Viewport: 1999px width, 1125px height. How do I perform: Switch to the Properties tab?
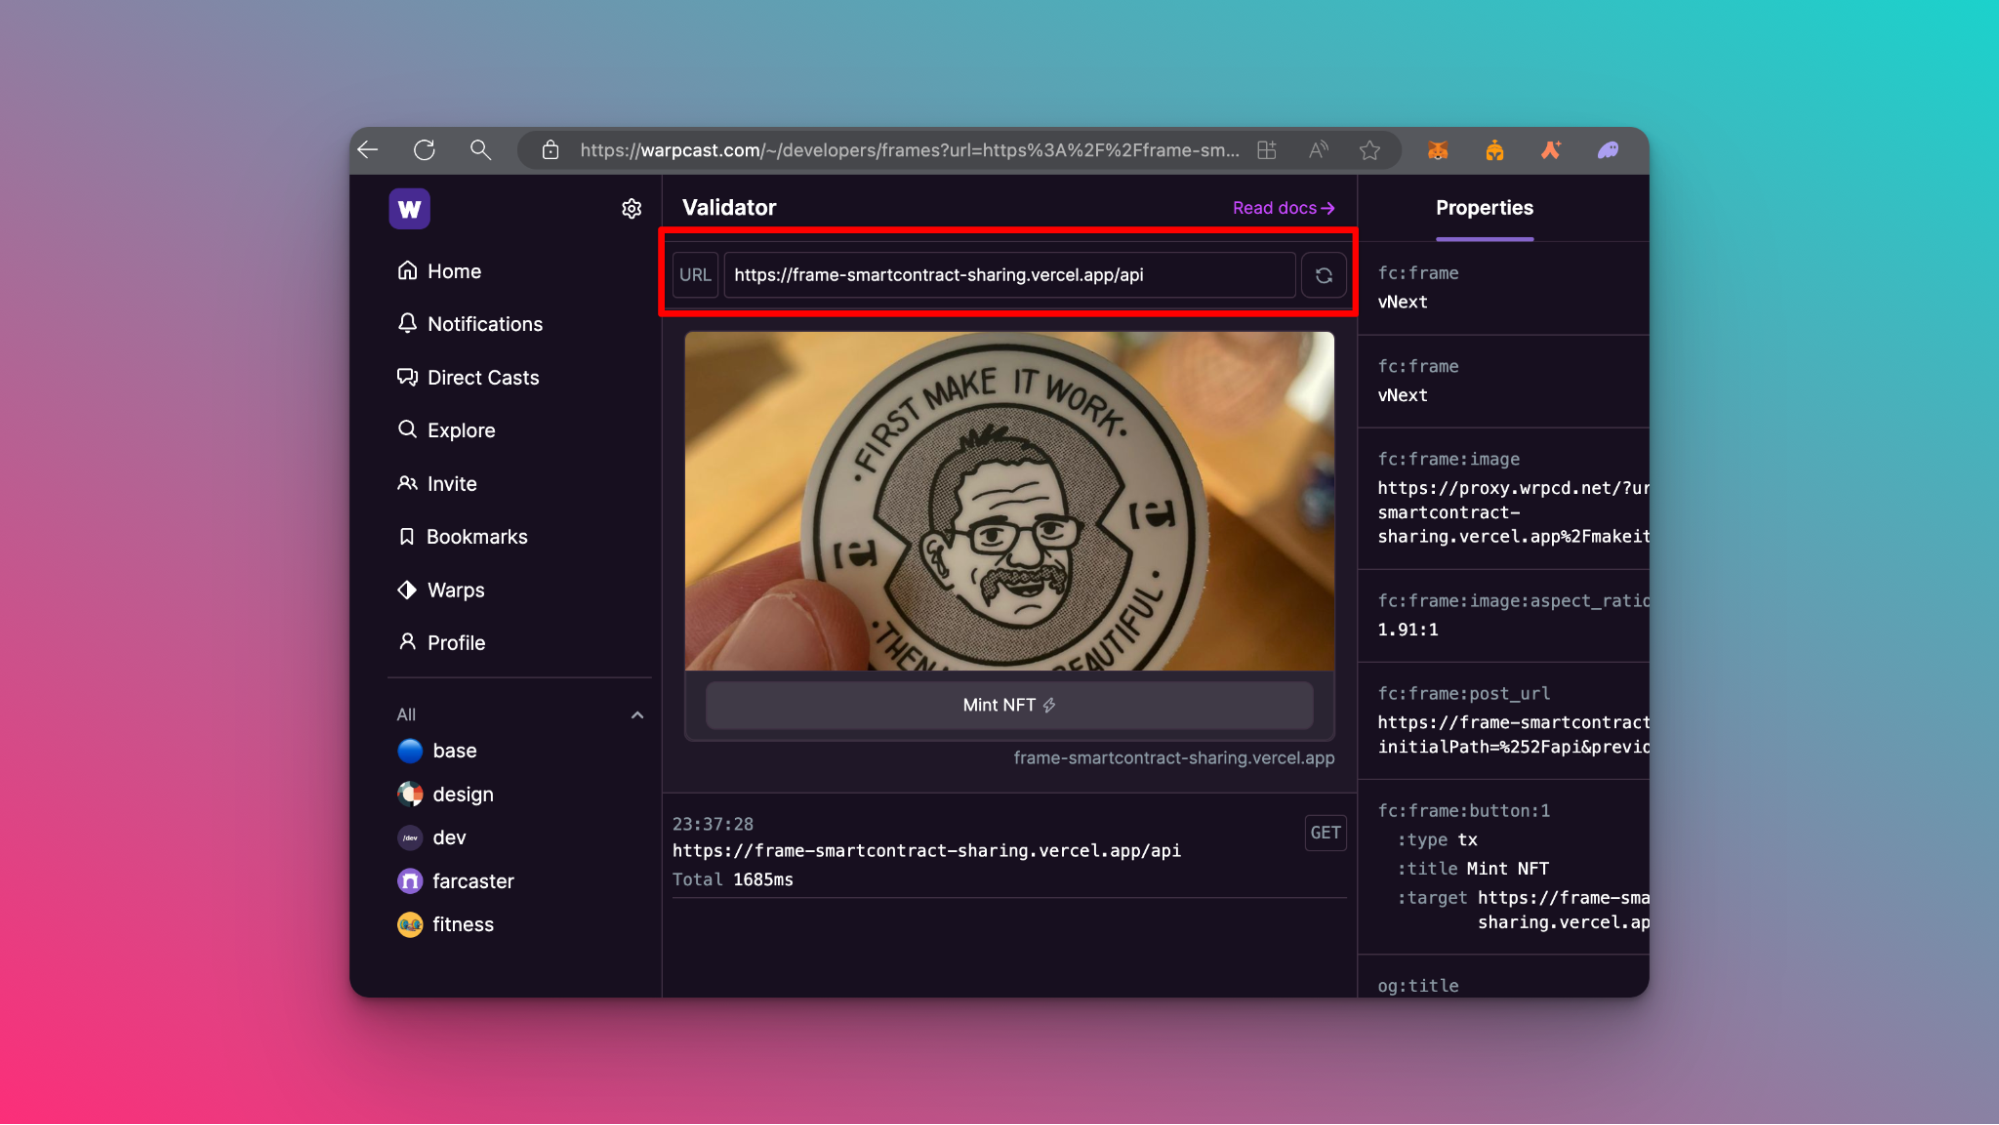[x=1484, y=208]
